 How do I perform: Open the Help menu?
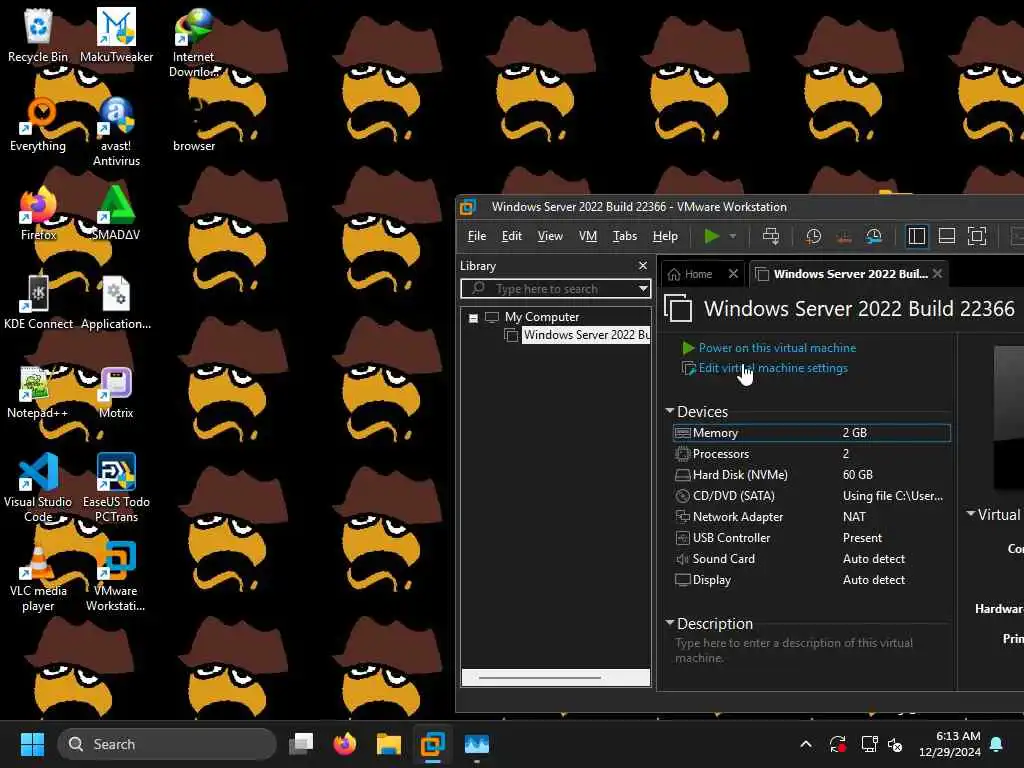point(665,236)
